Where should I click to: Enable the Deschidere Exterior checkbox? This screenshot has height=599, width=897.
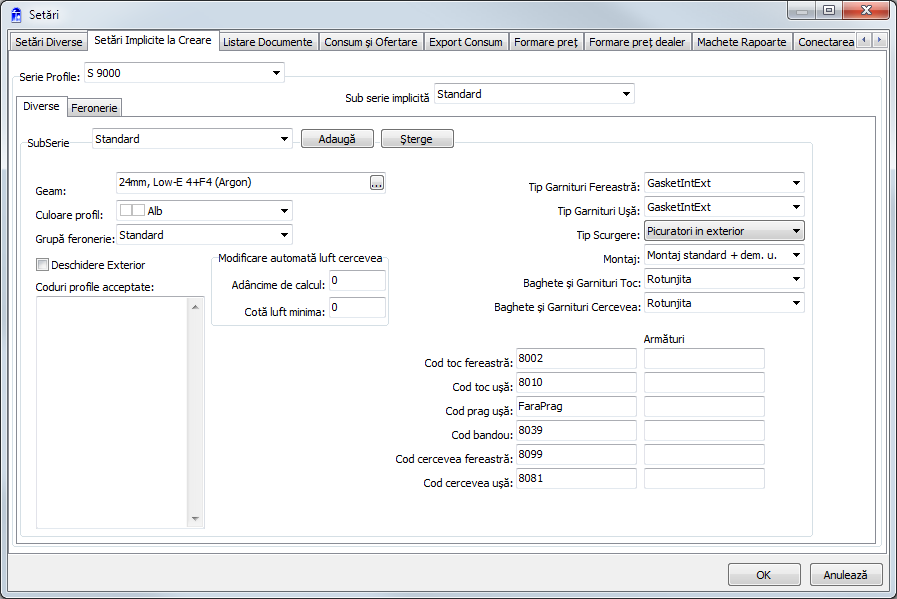[x=42, y=265]
